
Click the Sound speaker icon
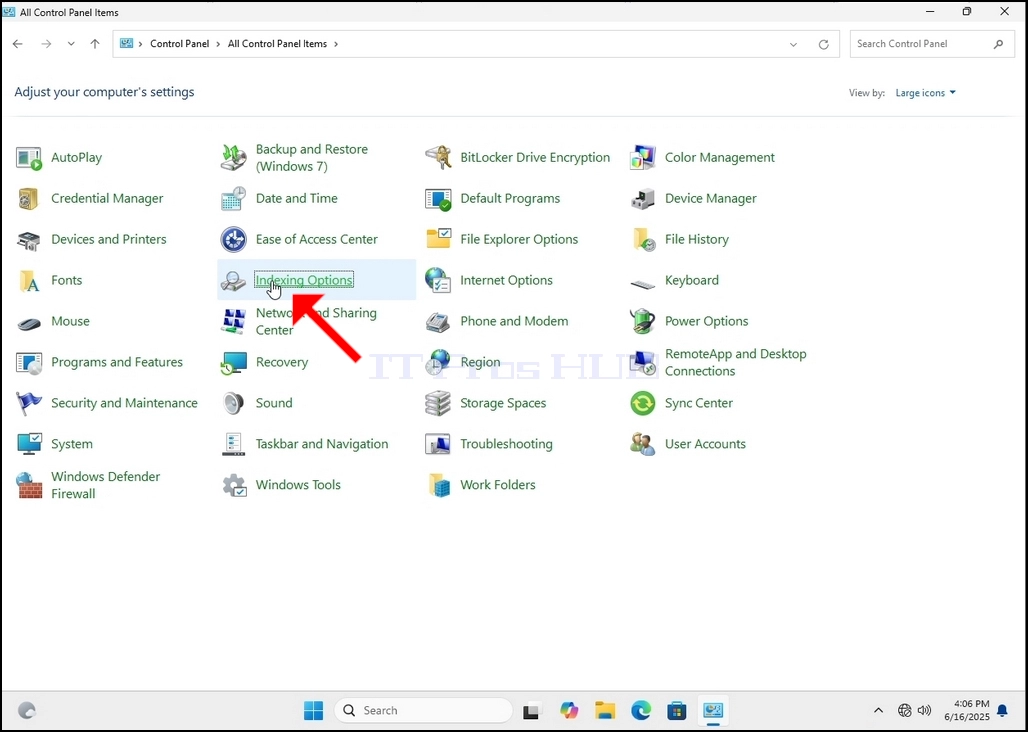(233, 404)
